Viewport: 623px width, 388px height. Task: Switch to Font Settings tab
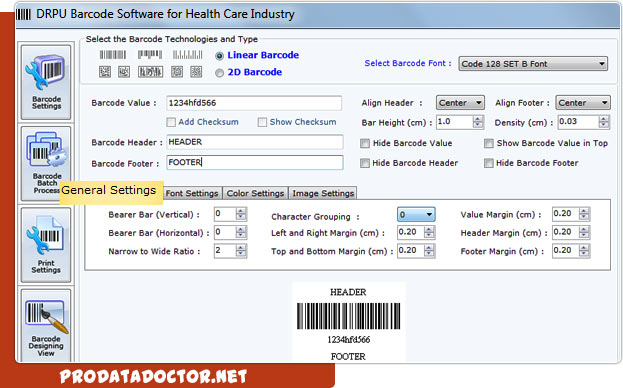click(x=192, y=193)
